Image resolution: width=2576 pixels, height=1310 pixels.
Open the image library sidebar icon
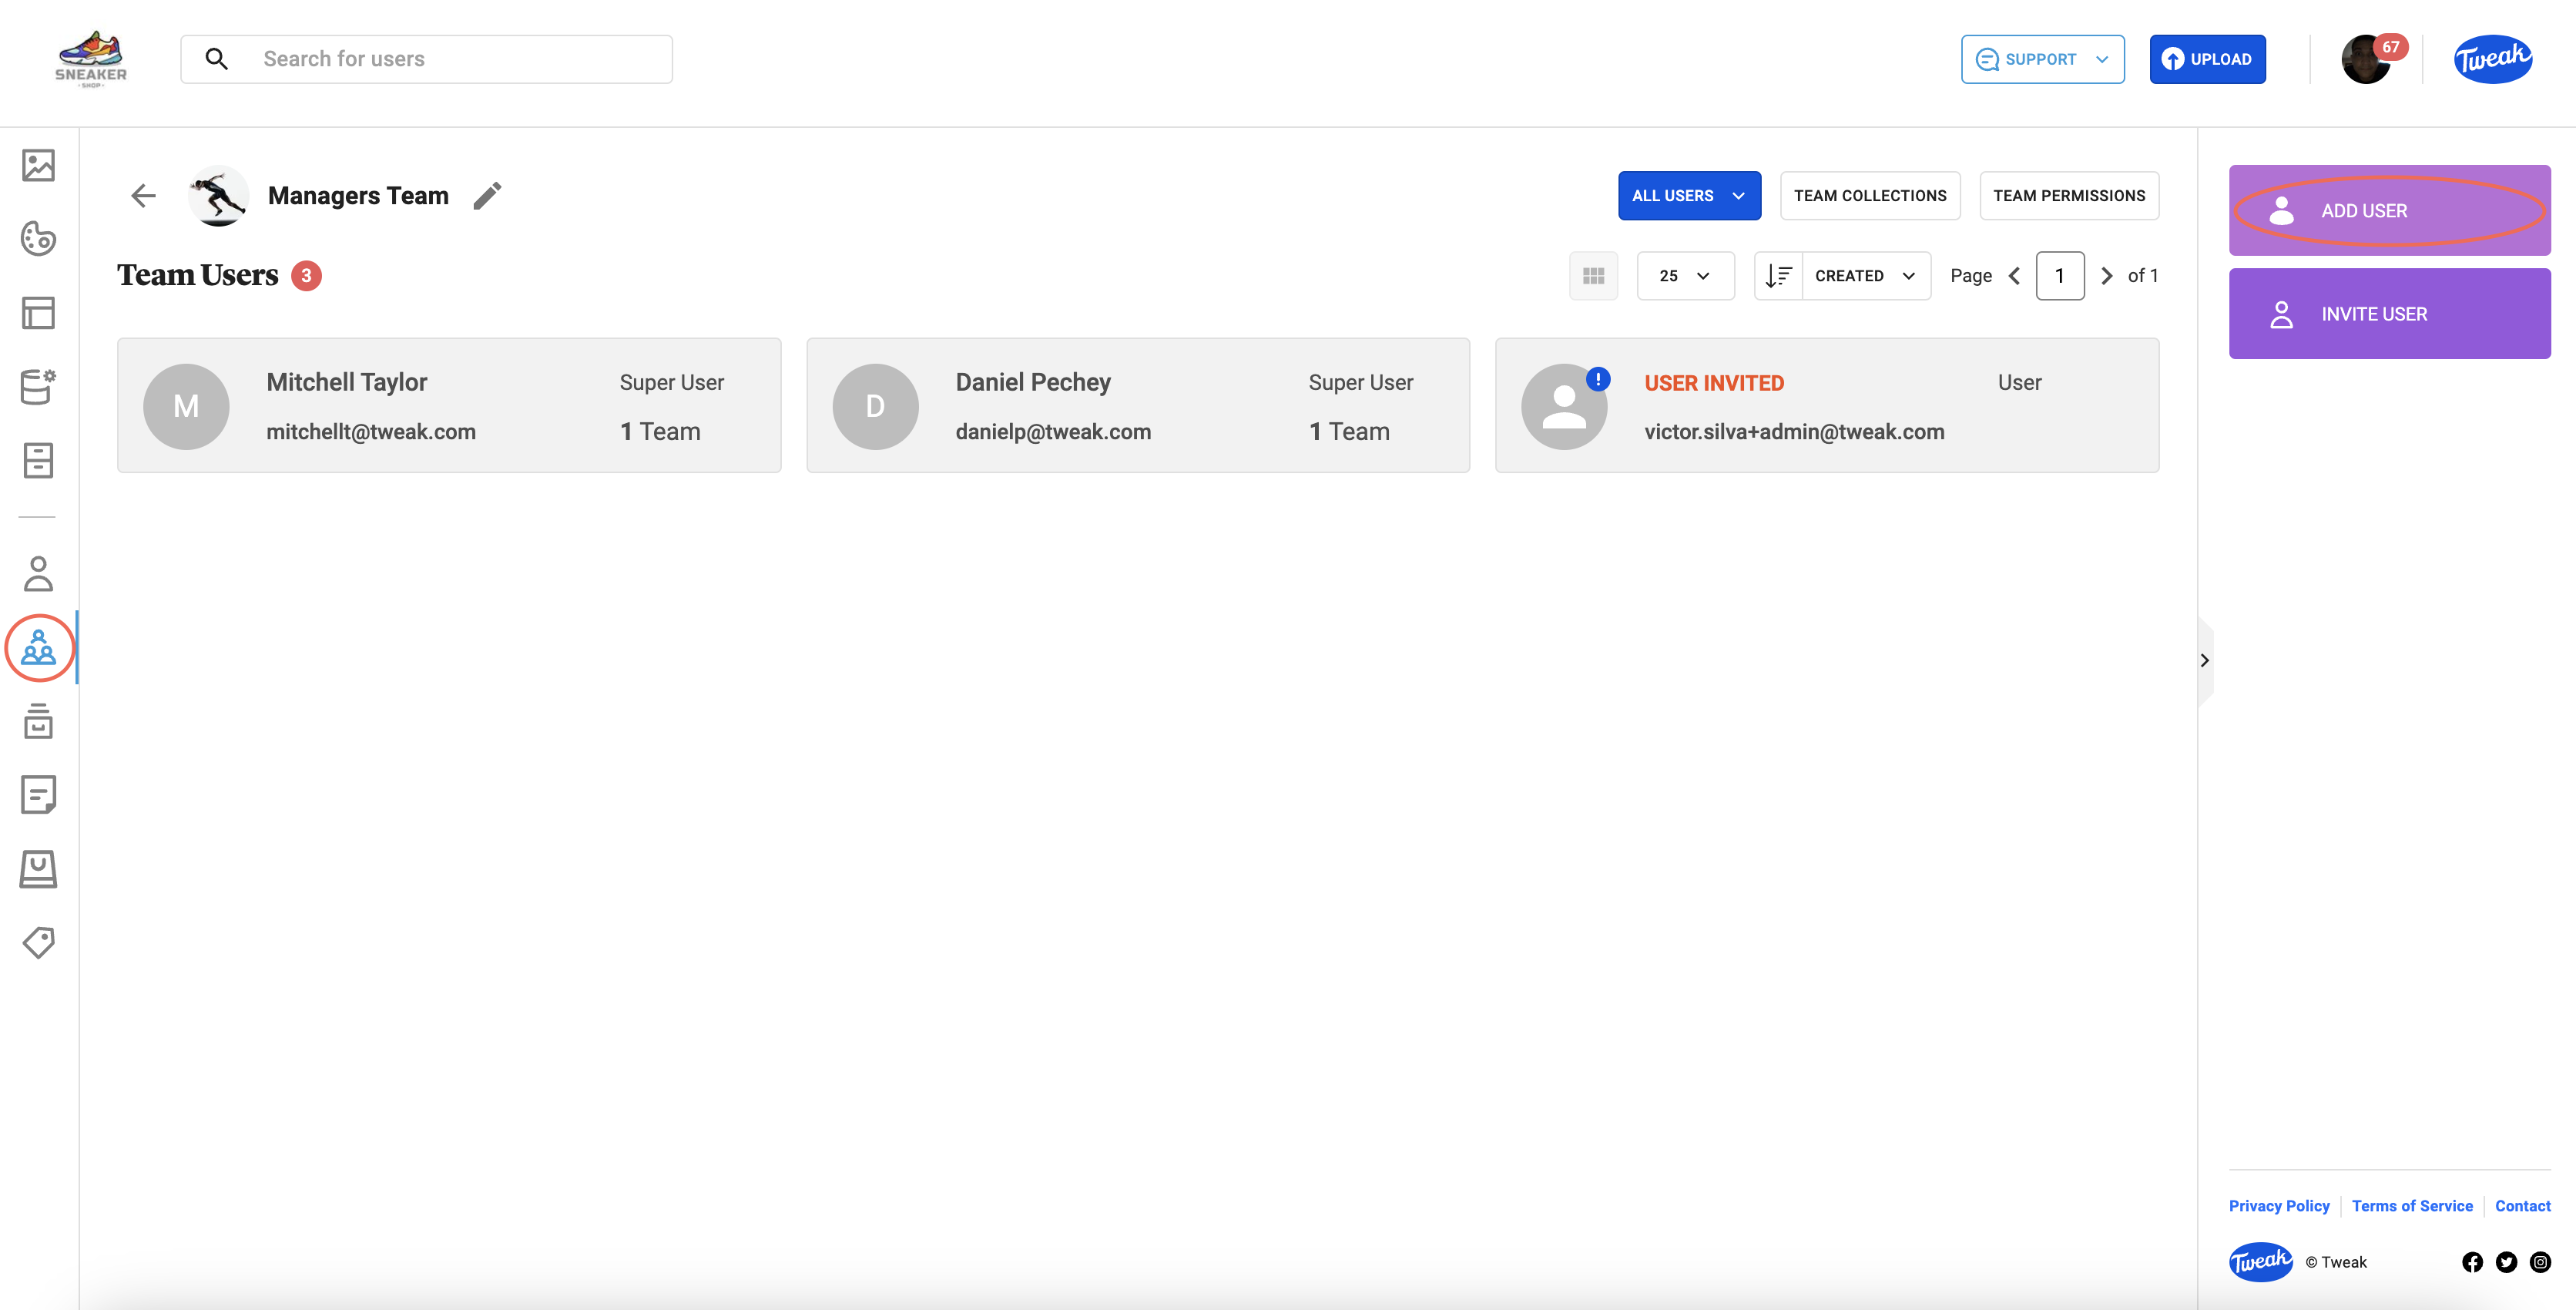[38, 165]
